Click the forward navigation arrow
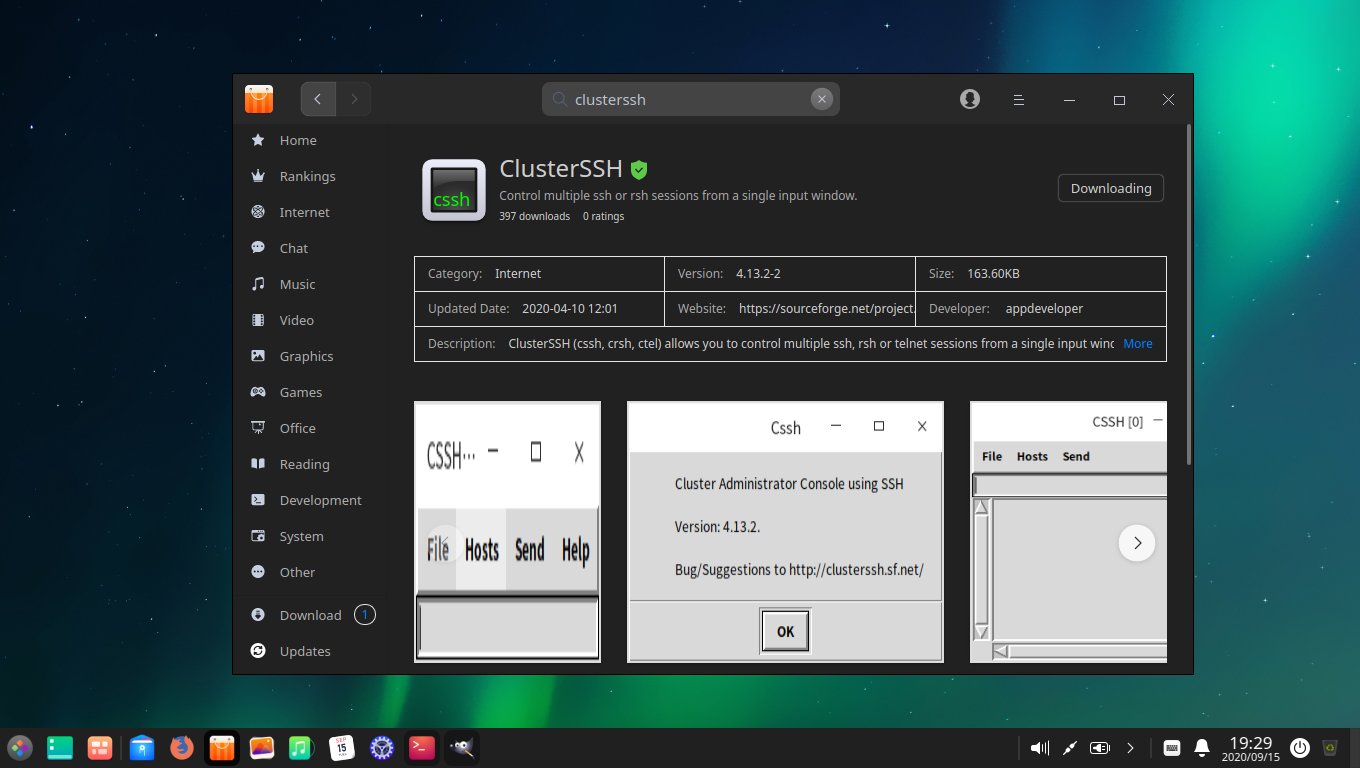1360x768 pixels. click(x=354, y=99)
